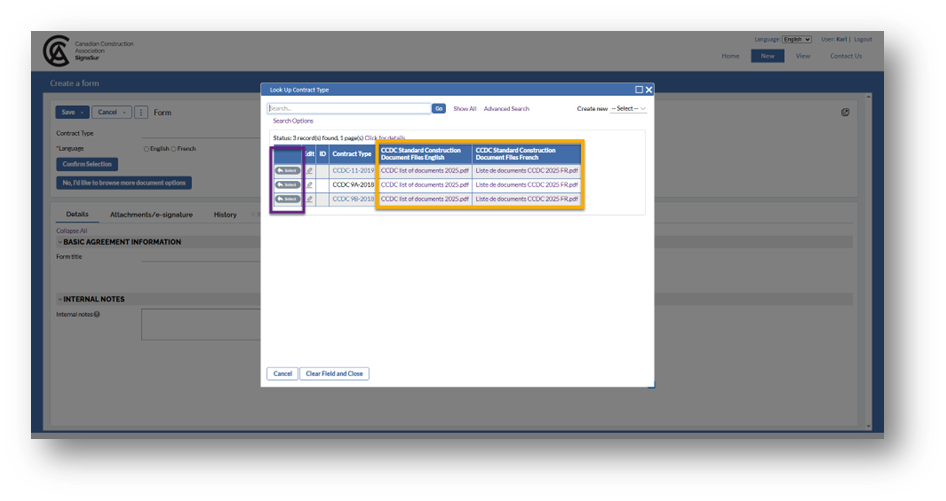This screenshot has width=946, height=501.
Task: Close the Look Up Contract Type dialog
Action: tap(649, 90)
